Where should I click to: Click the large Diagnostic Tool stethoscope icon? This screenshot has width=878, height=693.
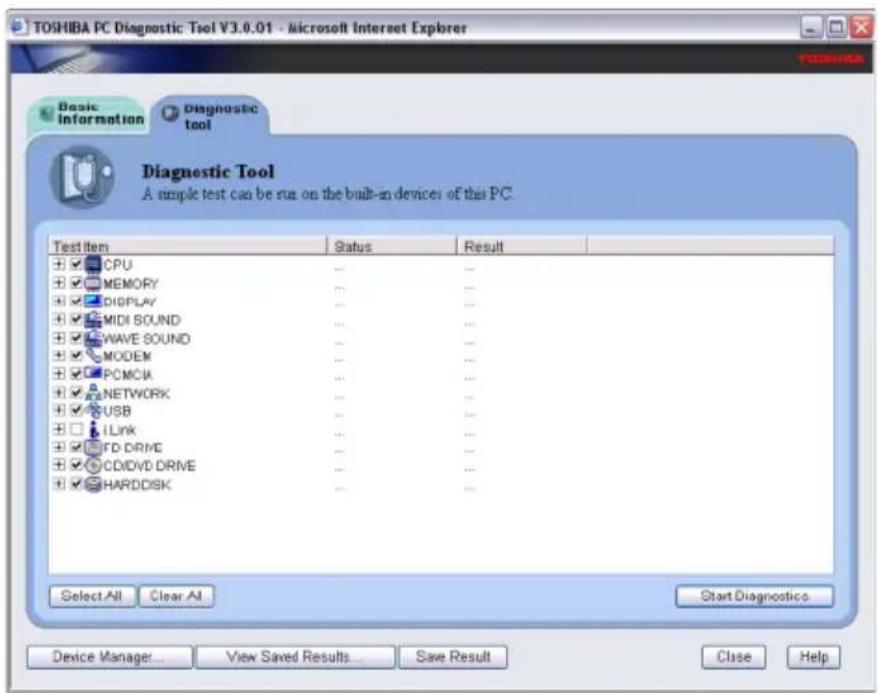(x=82, y=177)
